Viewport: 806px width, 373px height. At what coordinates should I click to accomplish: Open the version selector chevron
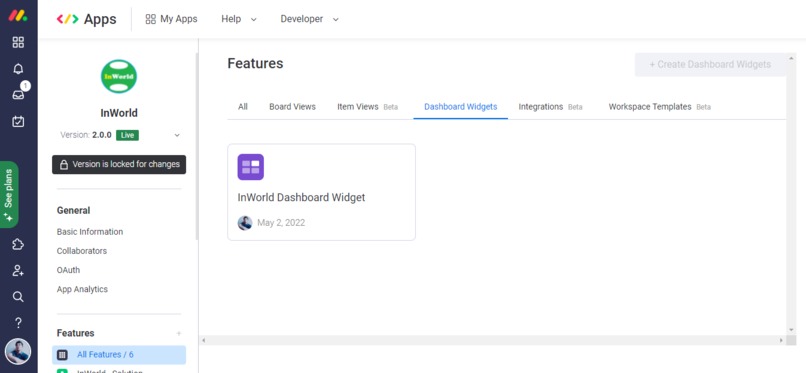(177, 136)
